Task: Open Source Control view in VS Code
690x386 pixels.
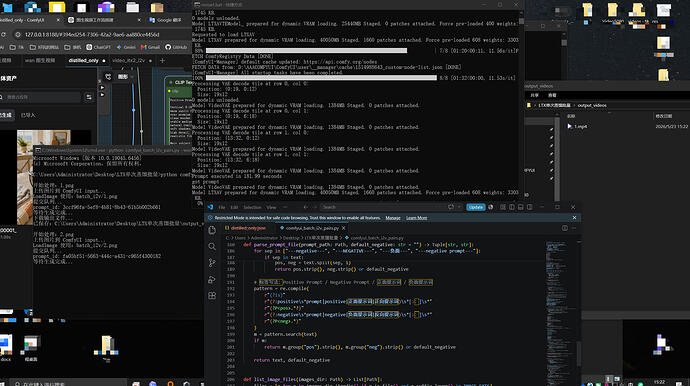Action: pos(212,263)
